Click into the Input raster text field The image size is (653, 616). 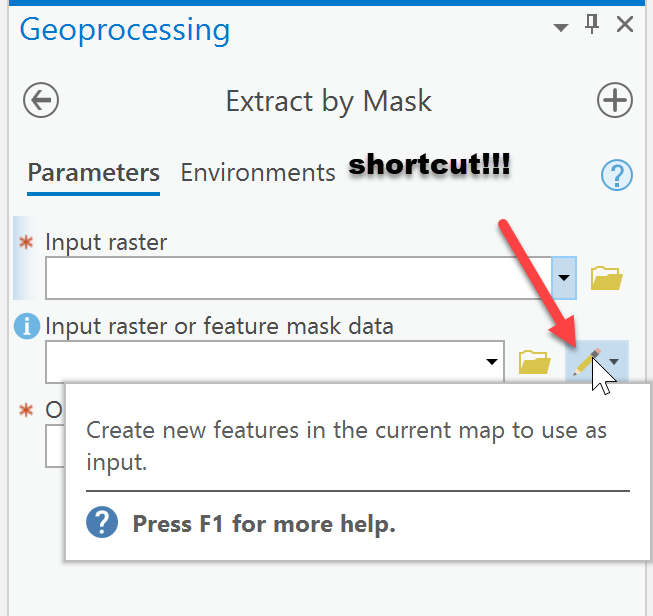pos(298,278)
